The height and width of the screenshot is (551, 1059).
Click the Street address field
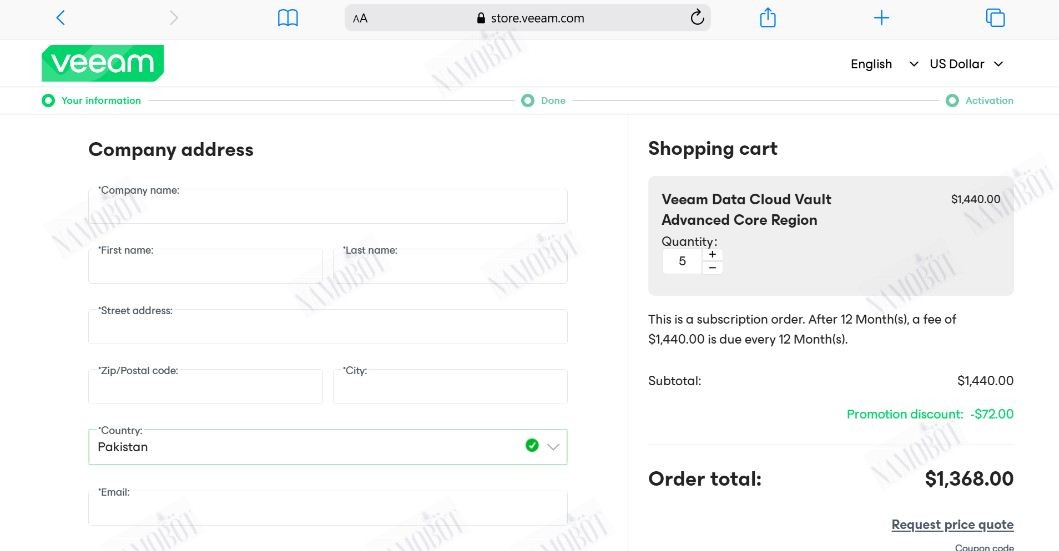point(328,326)
